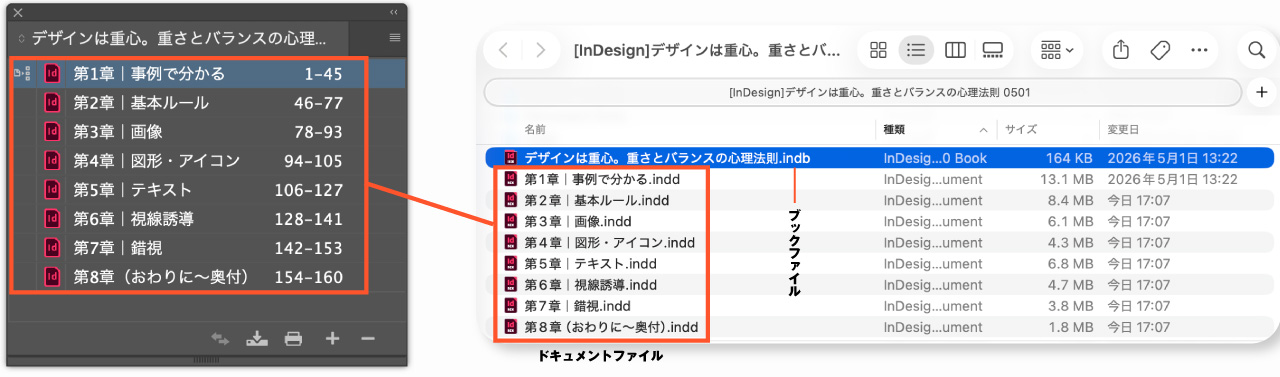This screenshot has height=377, width=1280.
Task: Save the book with the save icon
Action: point(257,339)
